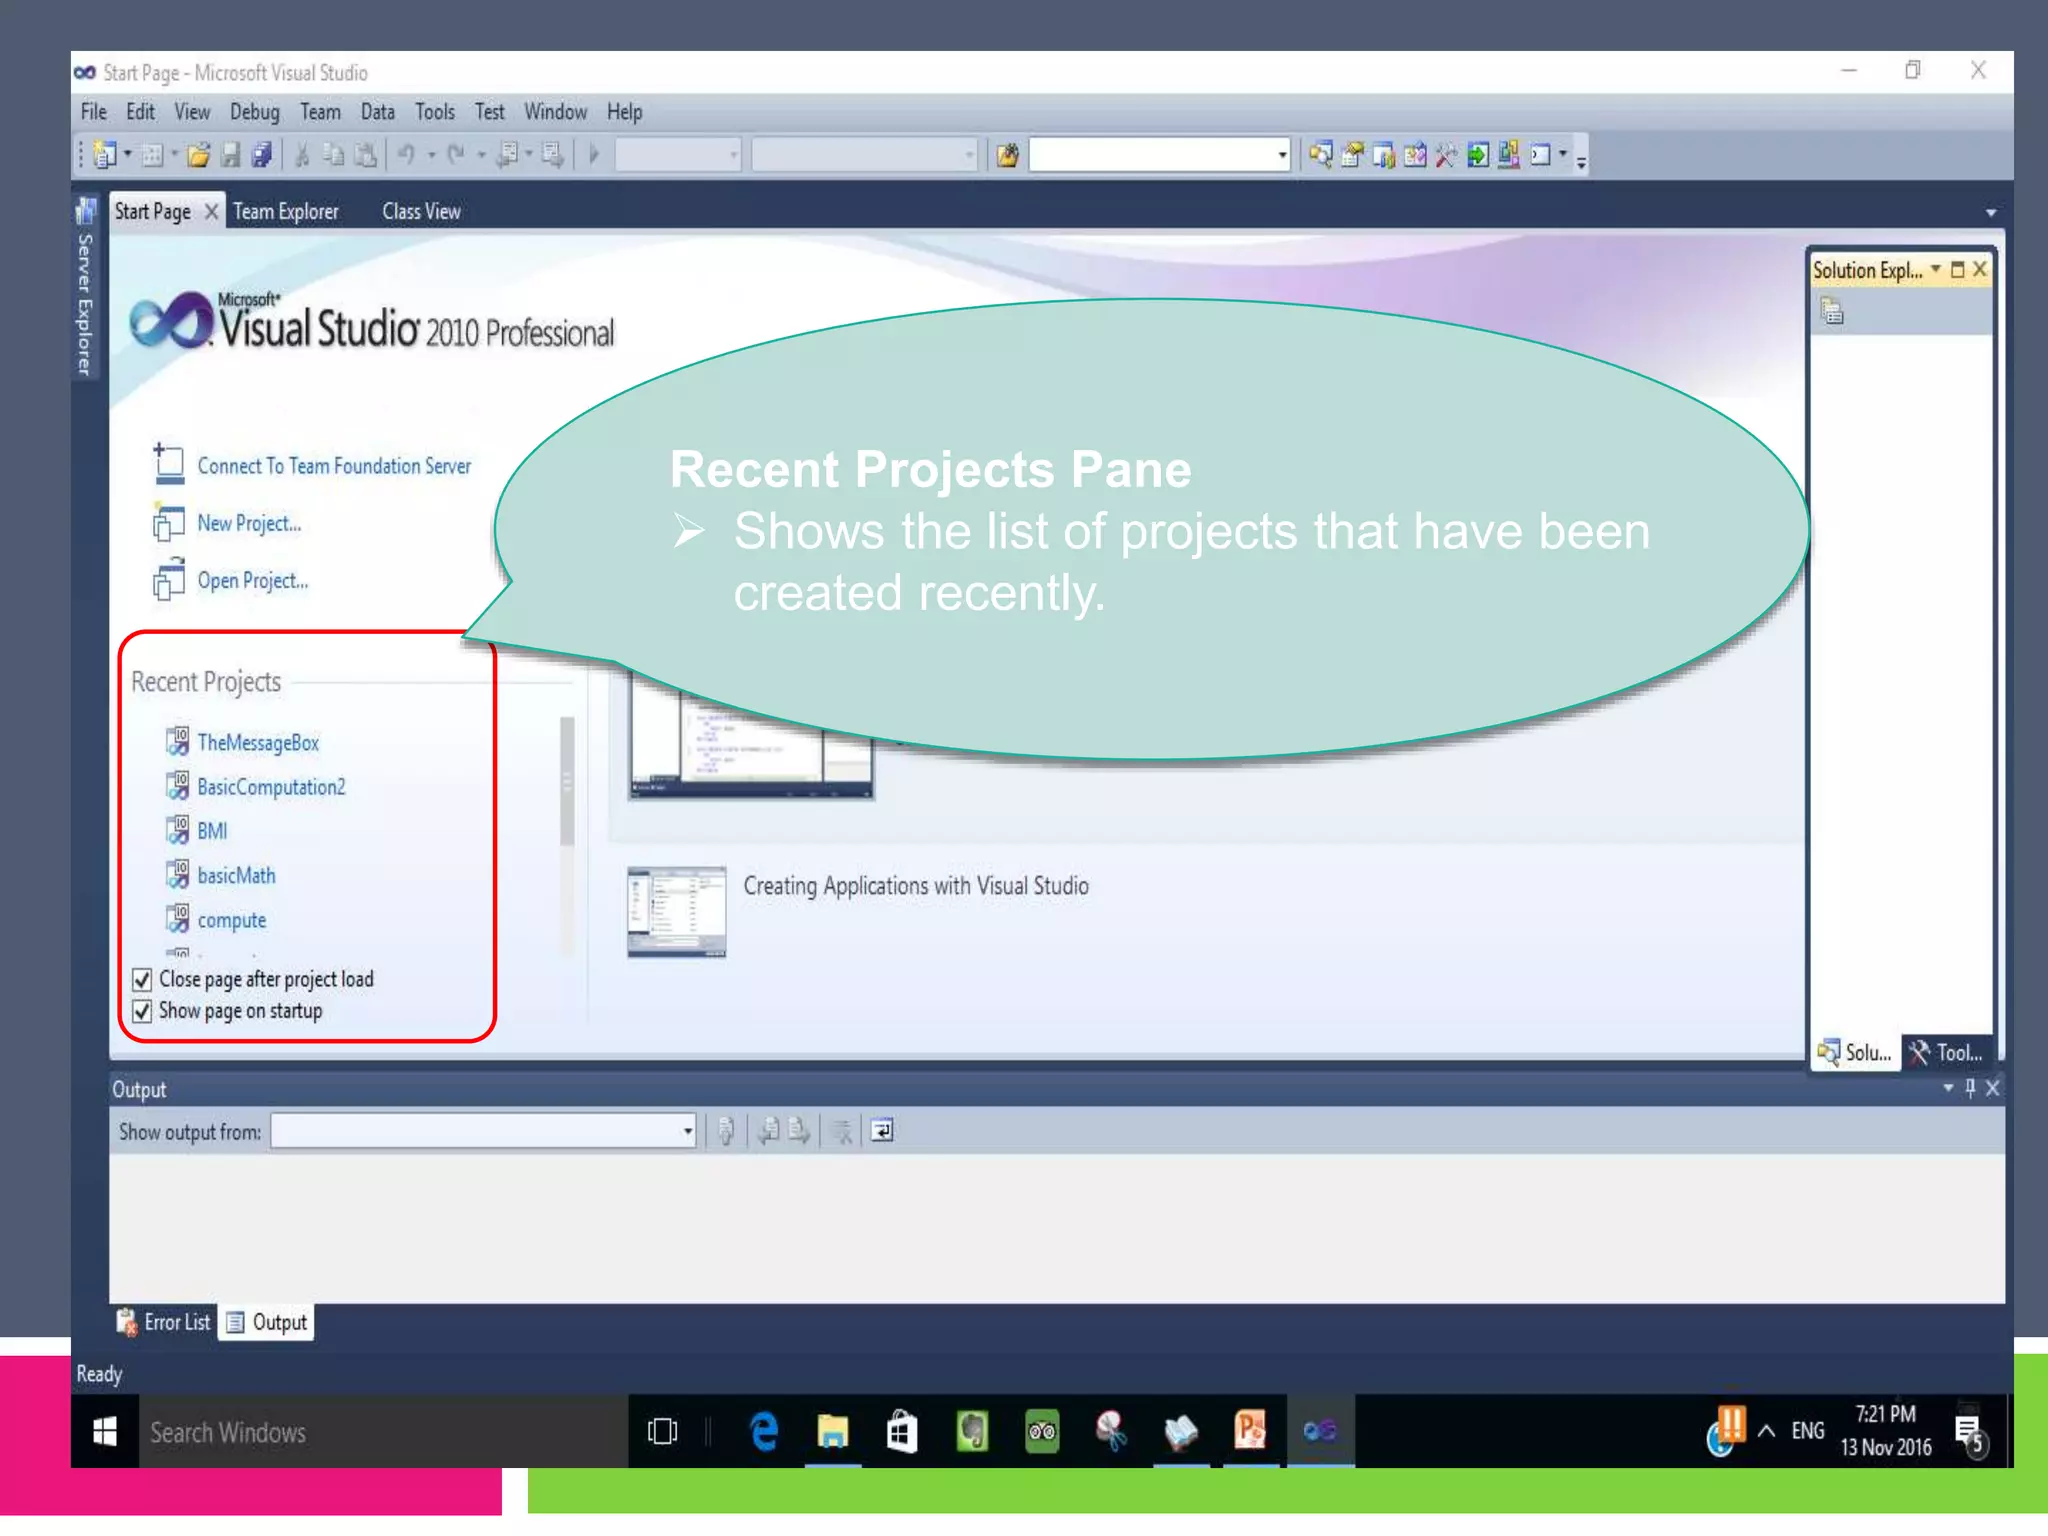This screenshot has width=2048, height=1536.
Task: Click the Start Page green arrow toolbar icon
Action: [x=1478, y=155]
